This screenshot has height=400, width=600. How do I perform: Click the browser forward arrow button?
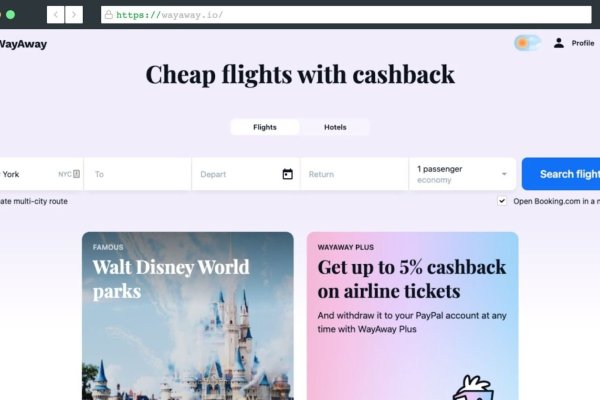[74, 15]
